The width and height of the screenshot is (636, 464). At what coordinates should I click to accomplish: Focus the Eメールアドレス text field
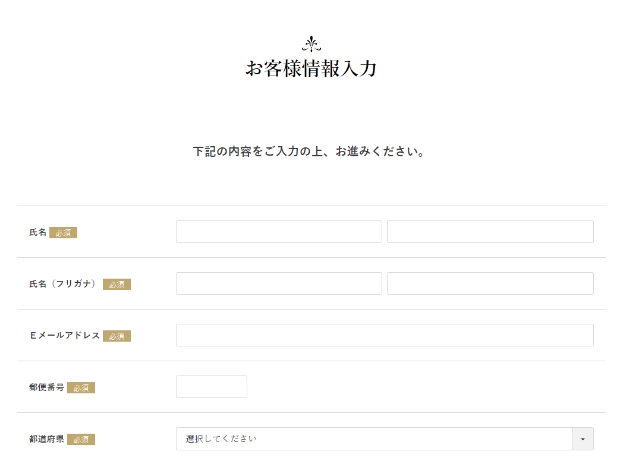[384, 336]
